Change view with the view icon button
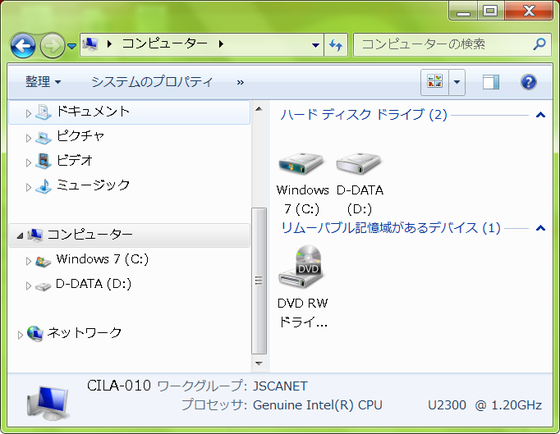This screenshot has width=560, height=434. (x=435, y=82)
